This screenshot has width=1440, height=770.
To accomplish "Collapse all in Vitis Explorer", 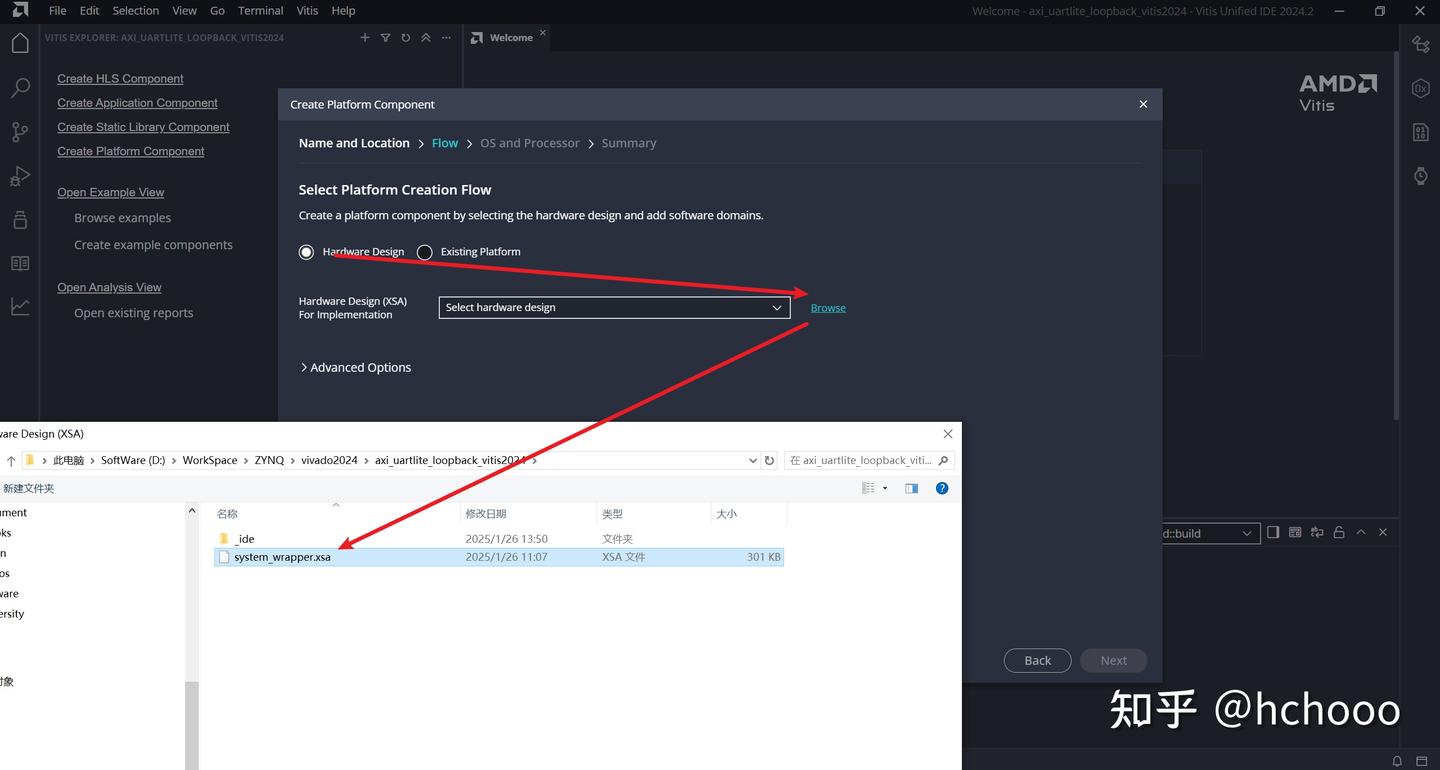I will click(x=425, y=38).
